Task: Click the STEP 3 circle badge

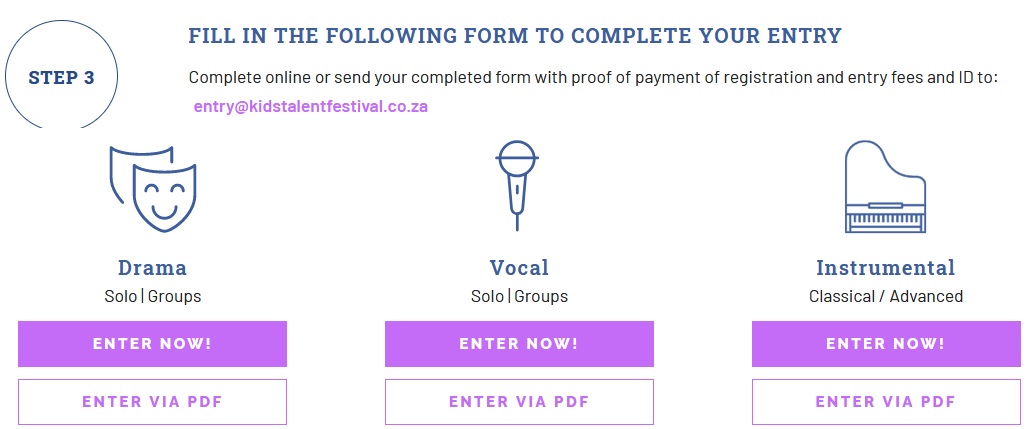Action: [x=62, y=78]
